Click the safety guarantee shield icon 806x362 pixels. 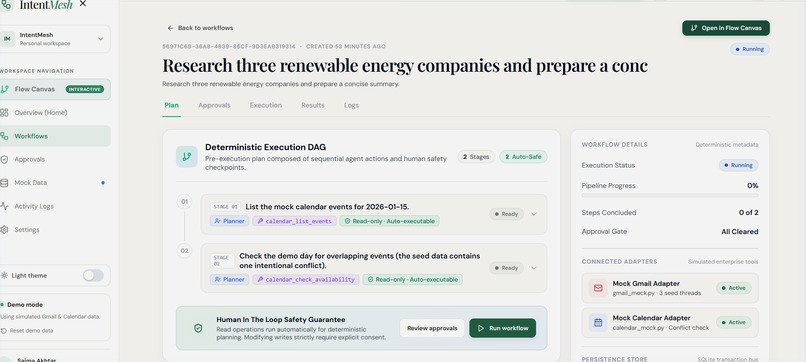tap(198, 328)
